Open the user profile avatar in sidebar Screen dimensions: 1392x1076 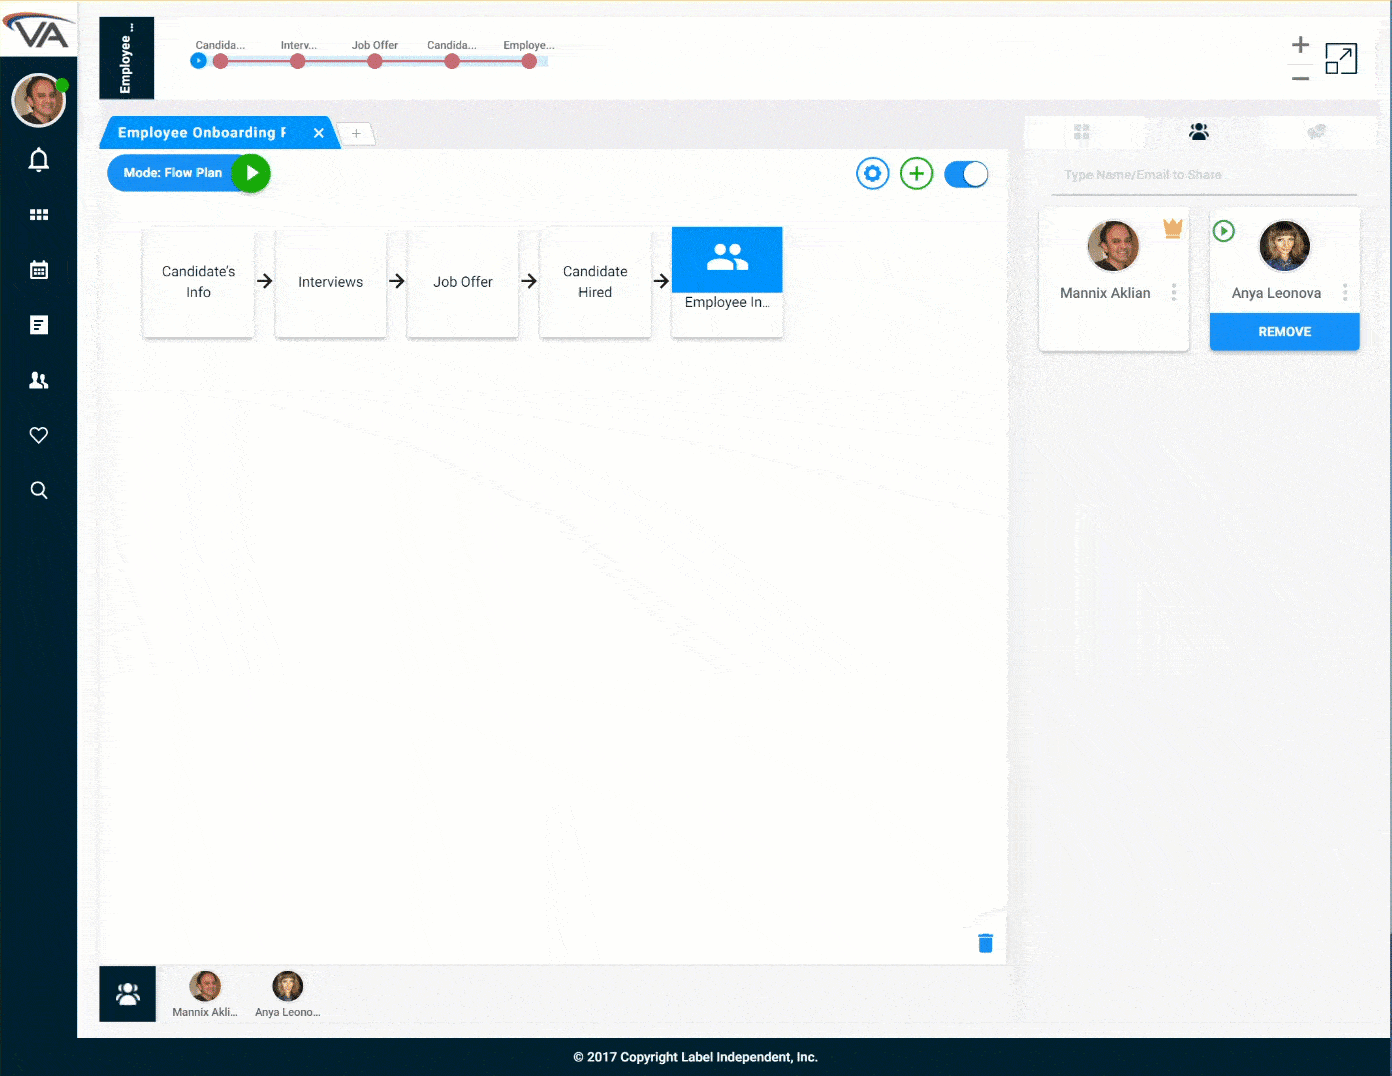38,100
